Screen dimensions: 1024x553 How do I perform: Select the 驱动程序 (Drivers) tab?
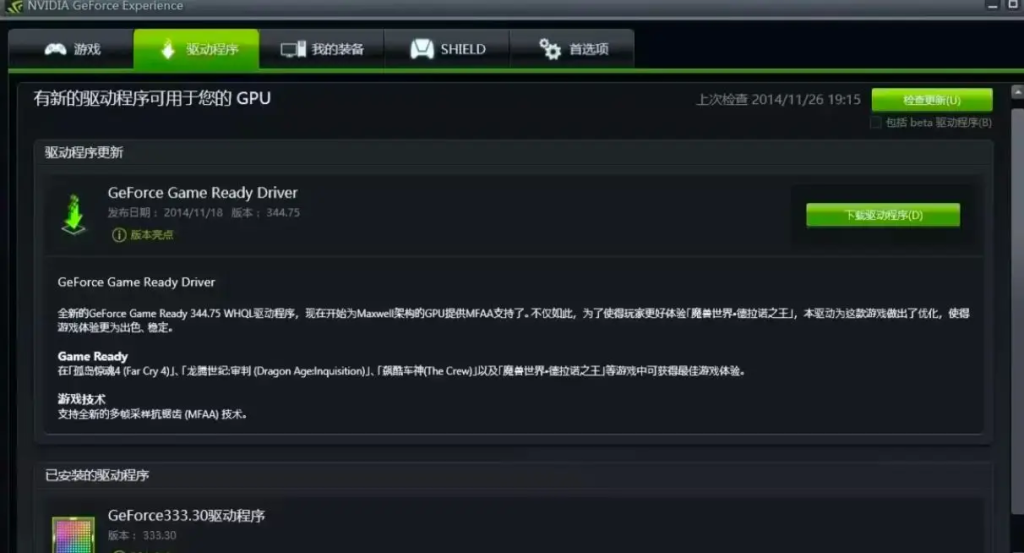197,49
